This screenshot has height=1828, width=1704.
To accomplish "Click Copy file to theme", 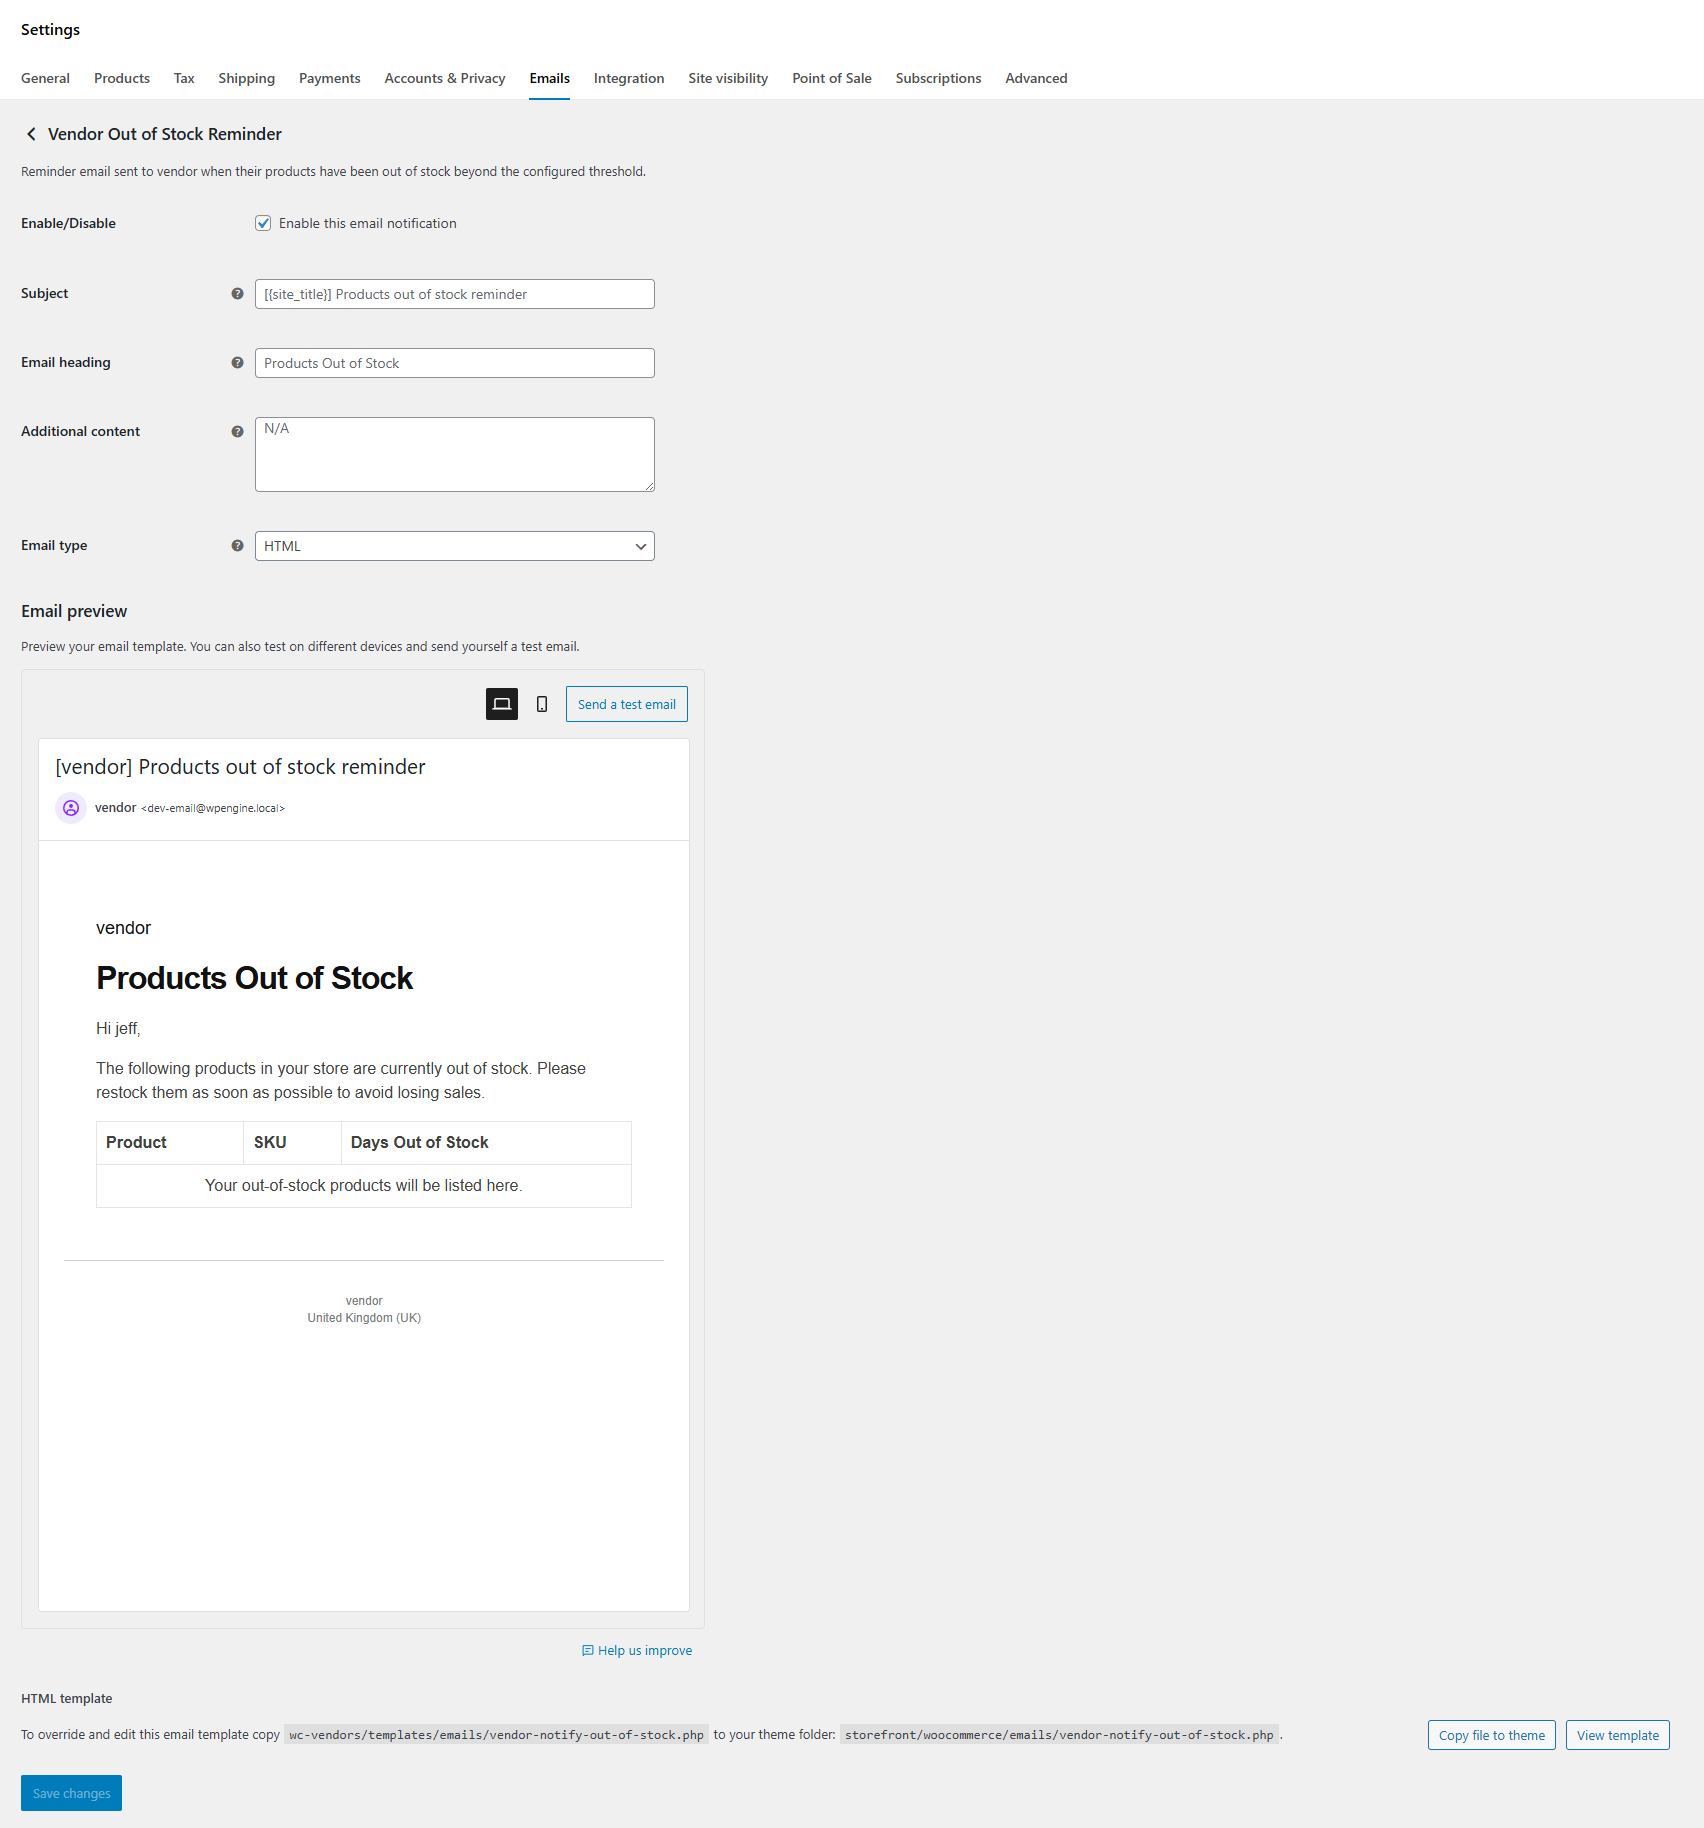I will point(1491,1734).
